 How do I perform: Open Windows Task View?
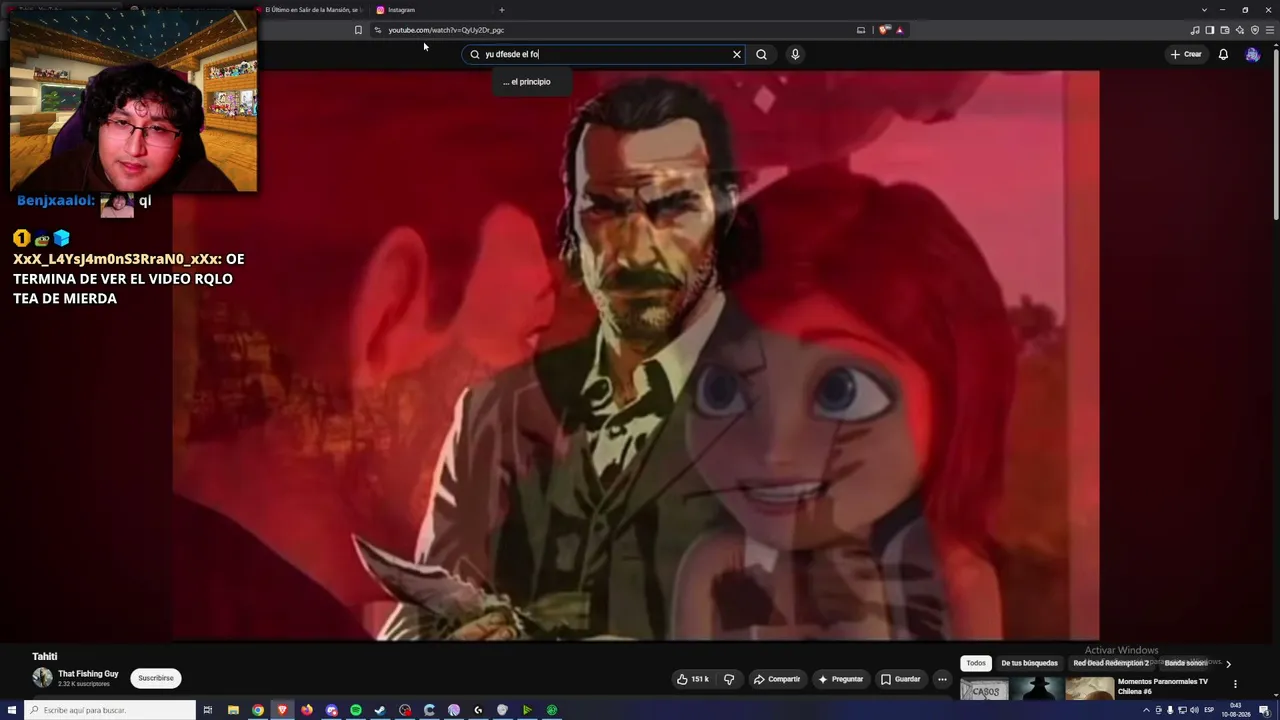208,710
